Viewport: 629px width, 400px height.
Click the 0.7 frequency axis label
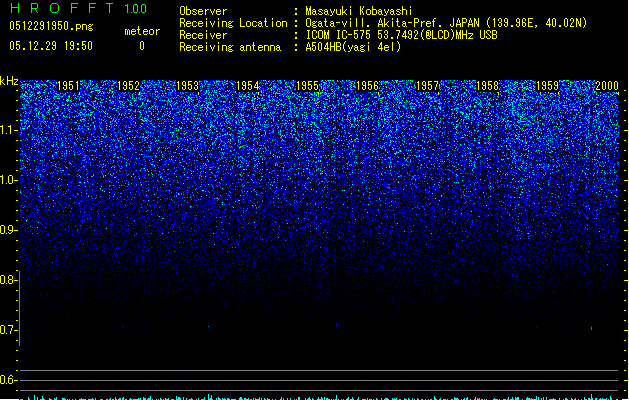(x=8, y=330)
